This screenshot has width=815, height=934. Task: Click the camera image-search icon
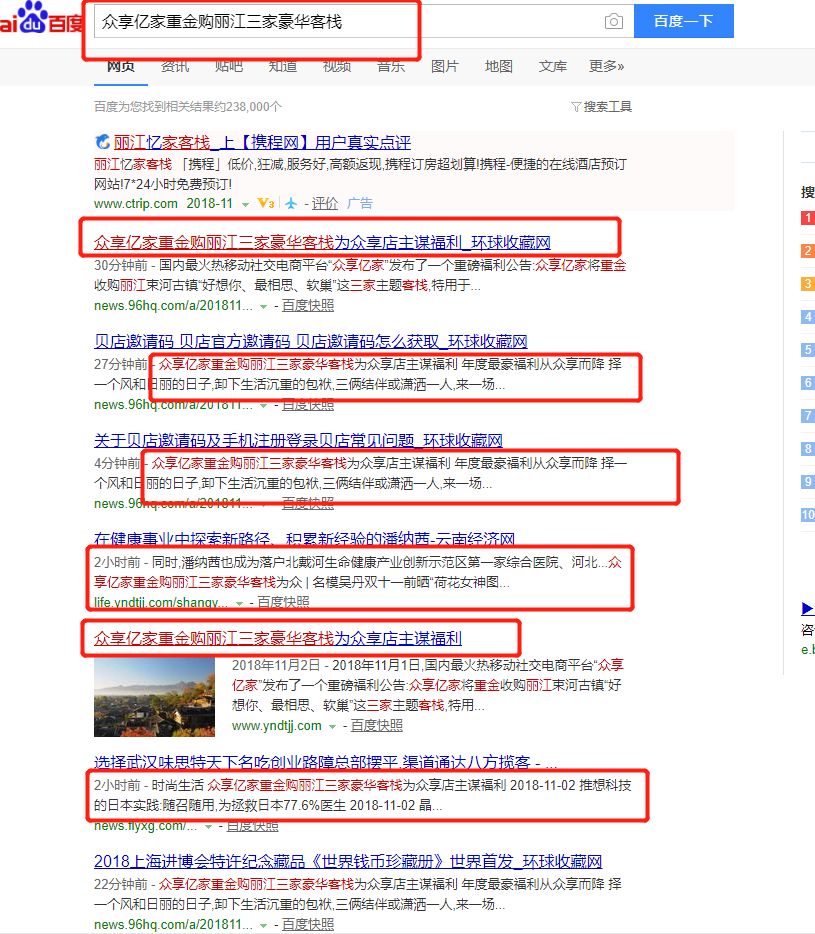[614, 21]
